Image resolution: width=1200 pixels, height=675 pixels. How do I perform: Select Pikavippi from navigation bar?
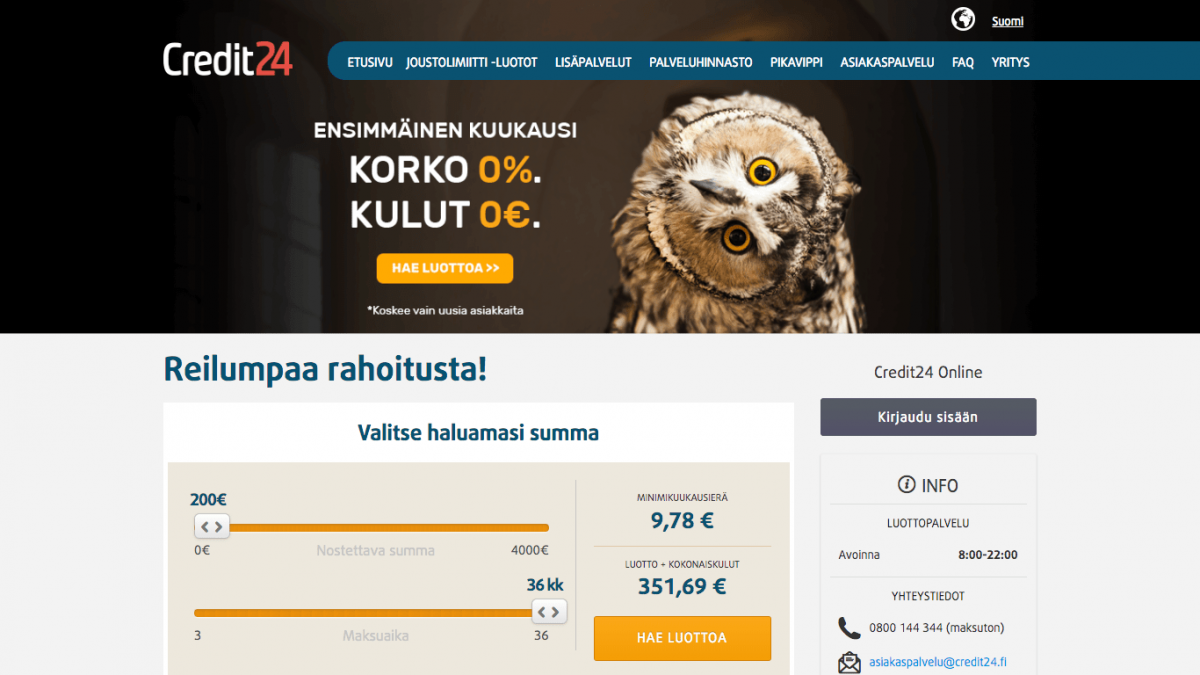pyautogui.click(x=797, y=62)
